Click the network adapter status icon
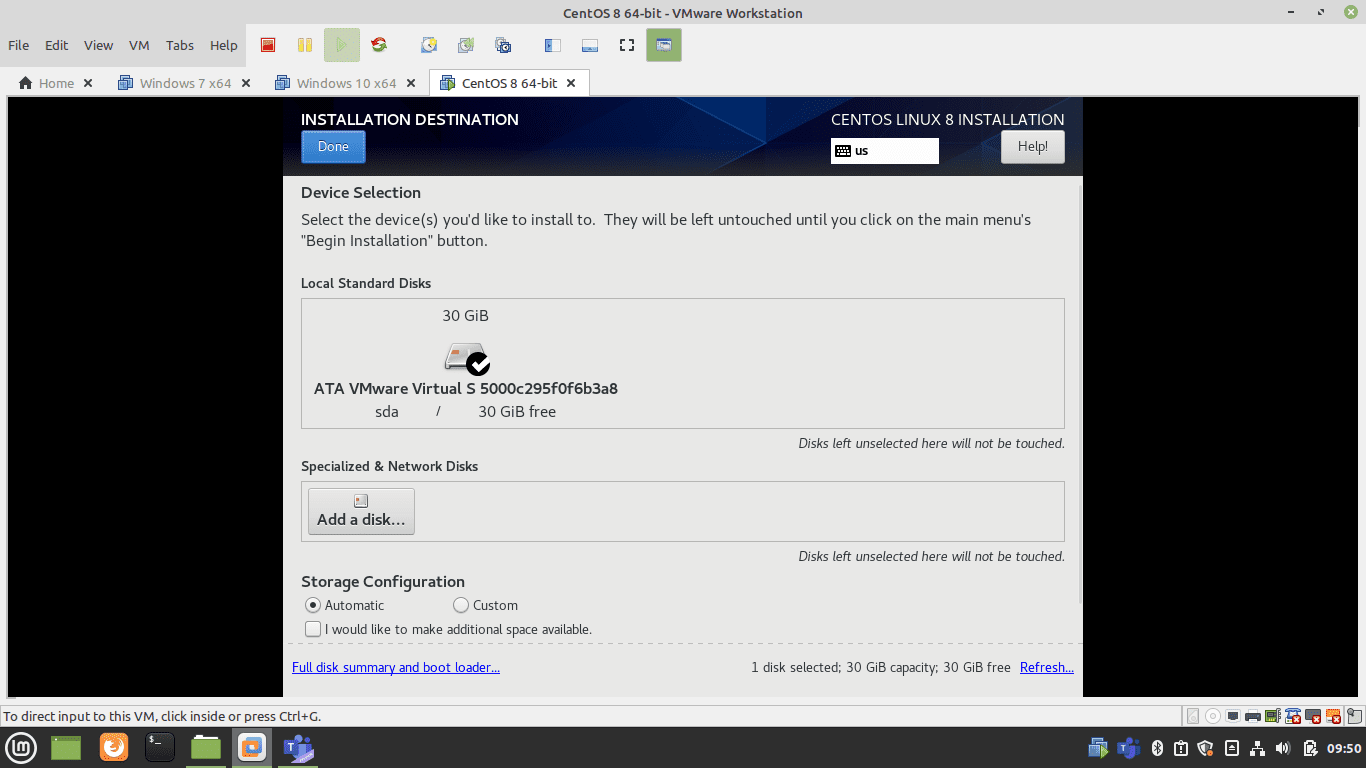The height and width of the screenshot is (768, 1366). pos(1233,716)
